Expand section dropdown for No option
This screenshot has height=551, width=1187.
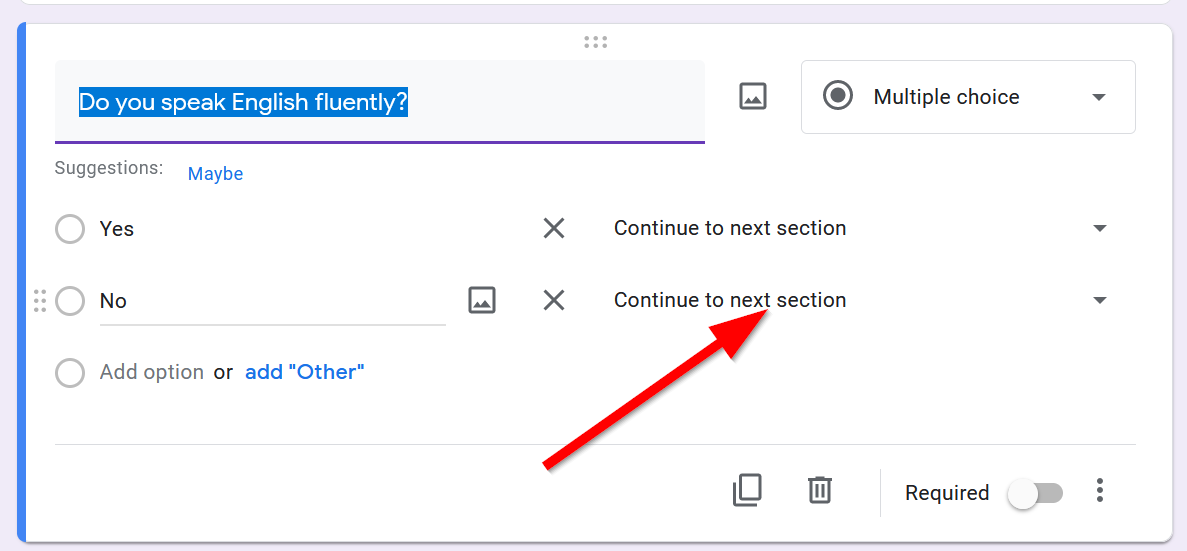coord(1100,300)
